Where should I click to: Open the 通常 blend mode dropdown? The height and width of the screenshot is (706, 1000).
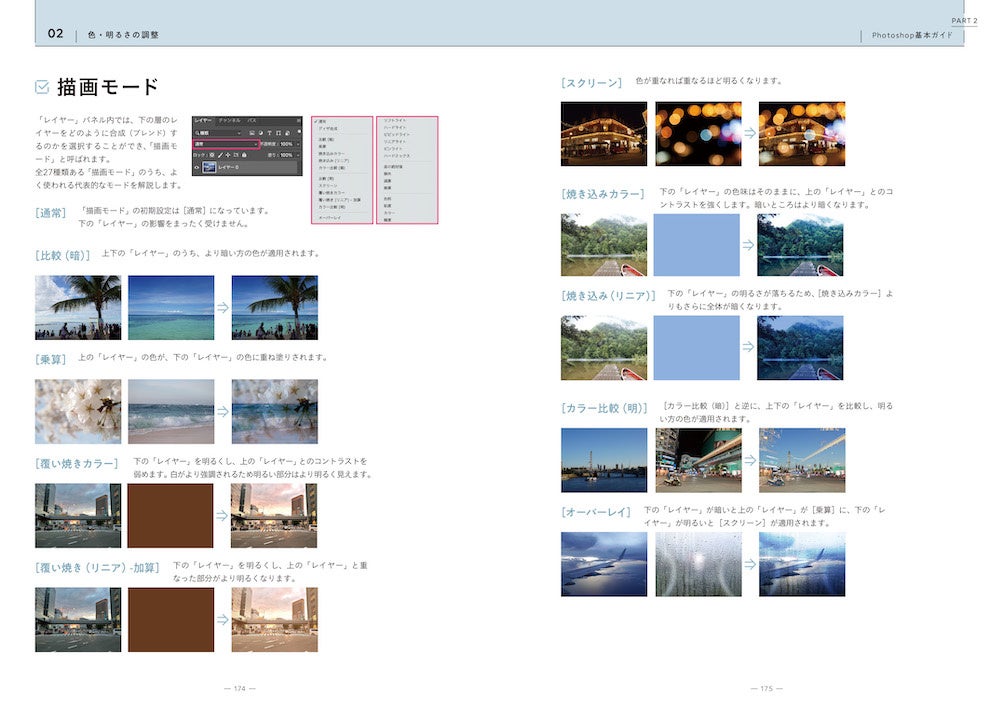226,144
